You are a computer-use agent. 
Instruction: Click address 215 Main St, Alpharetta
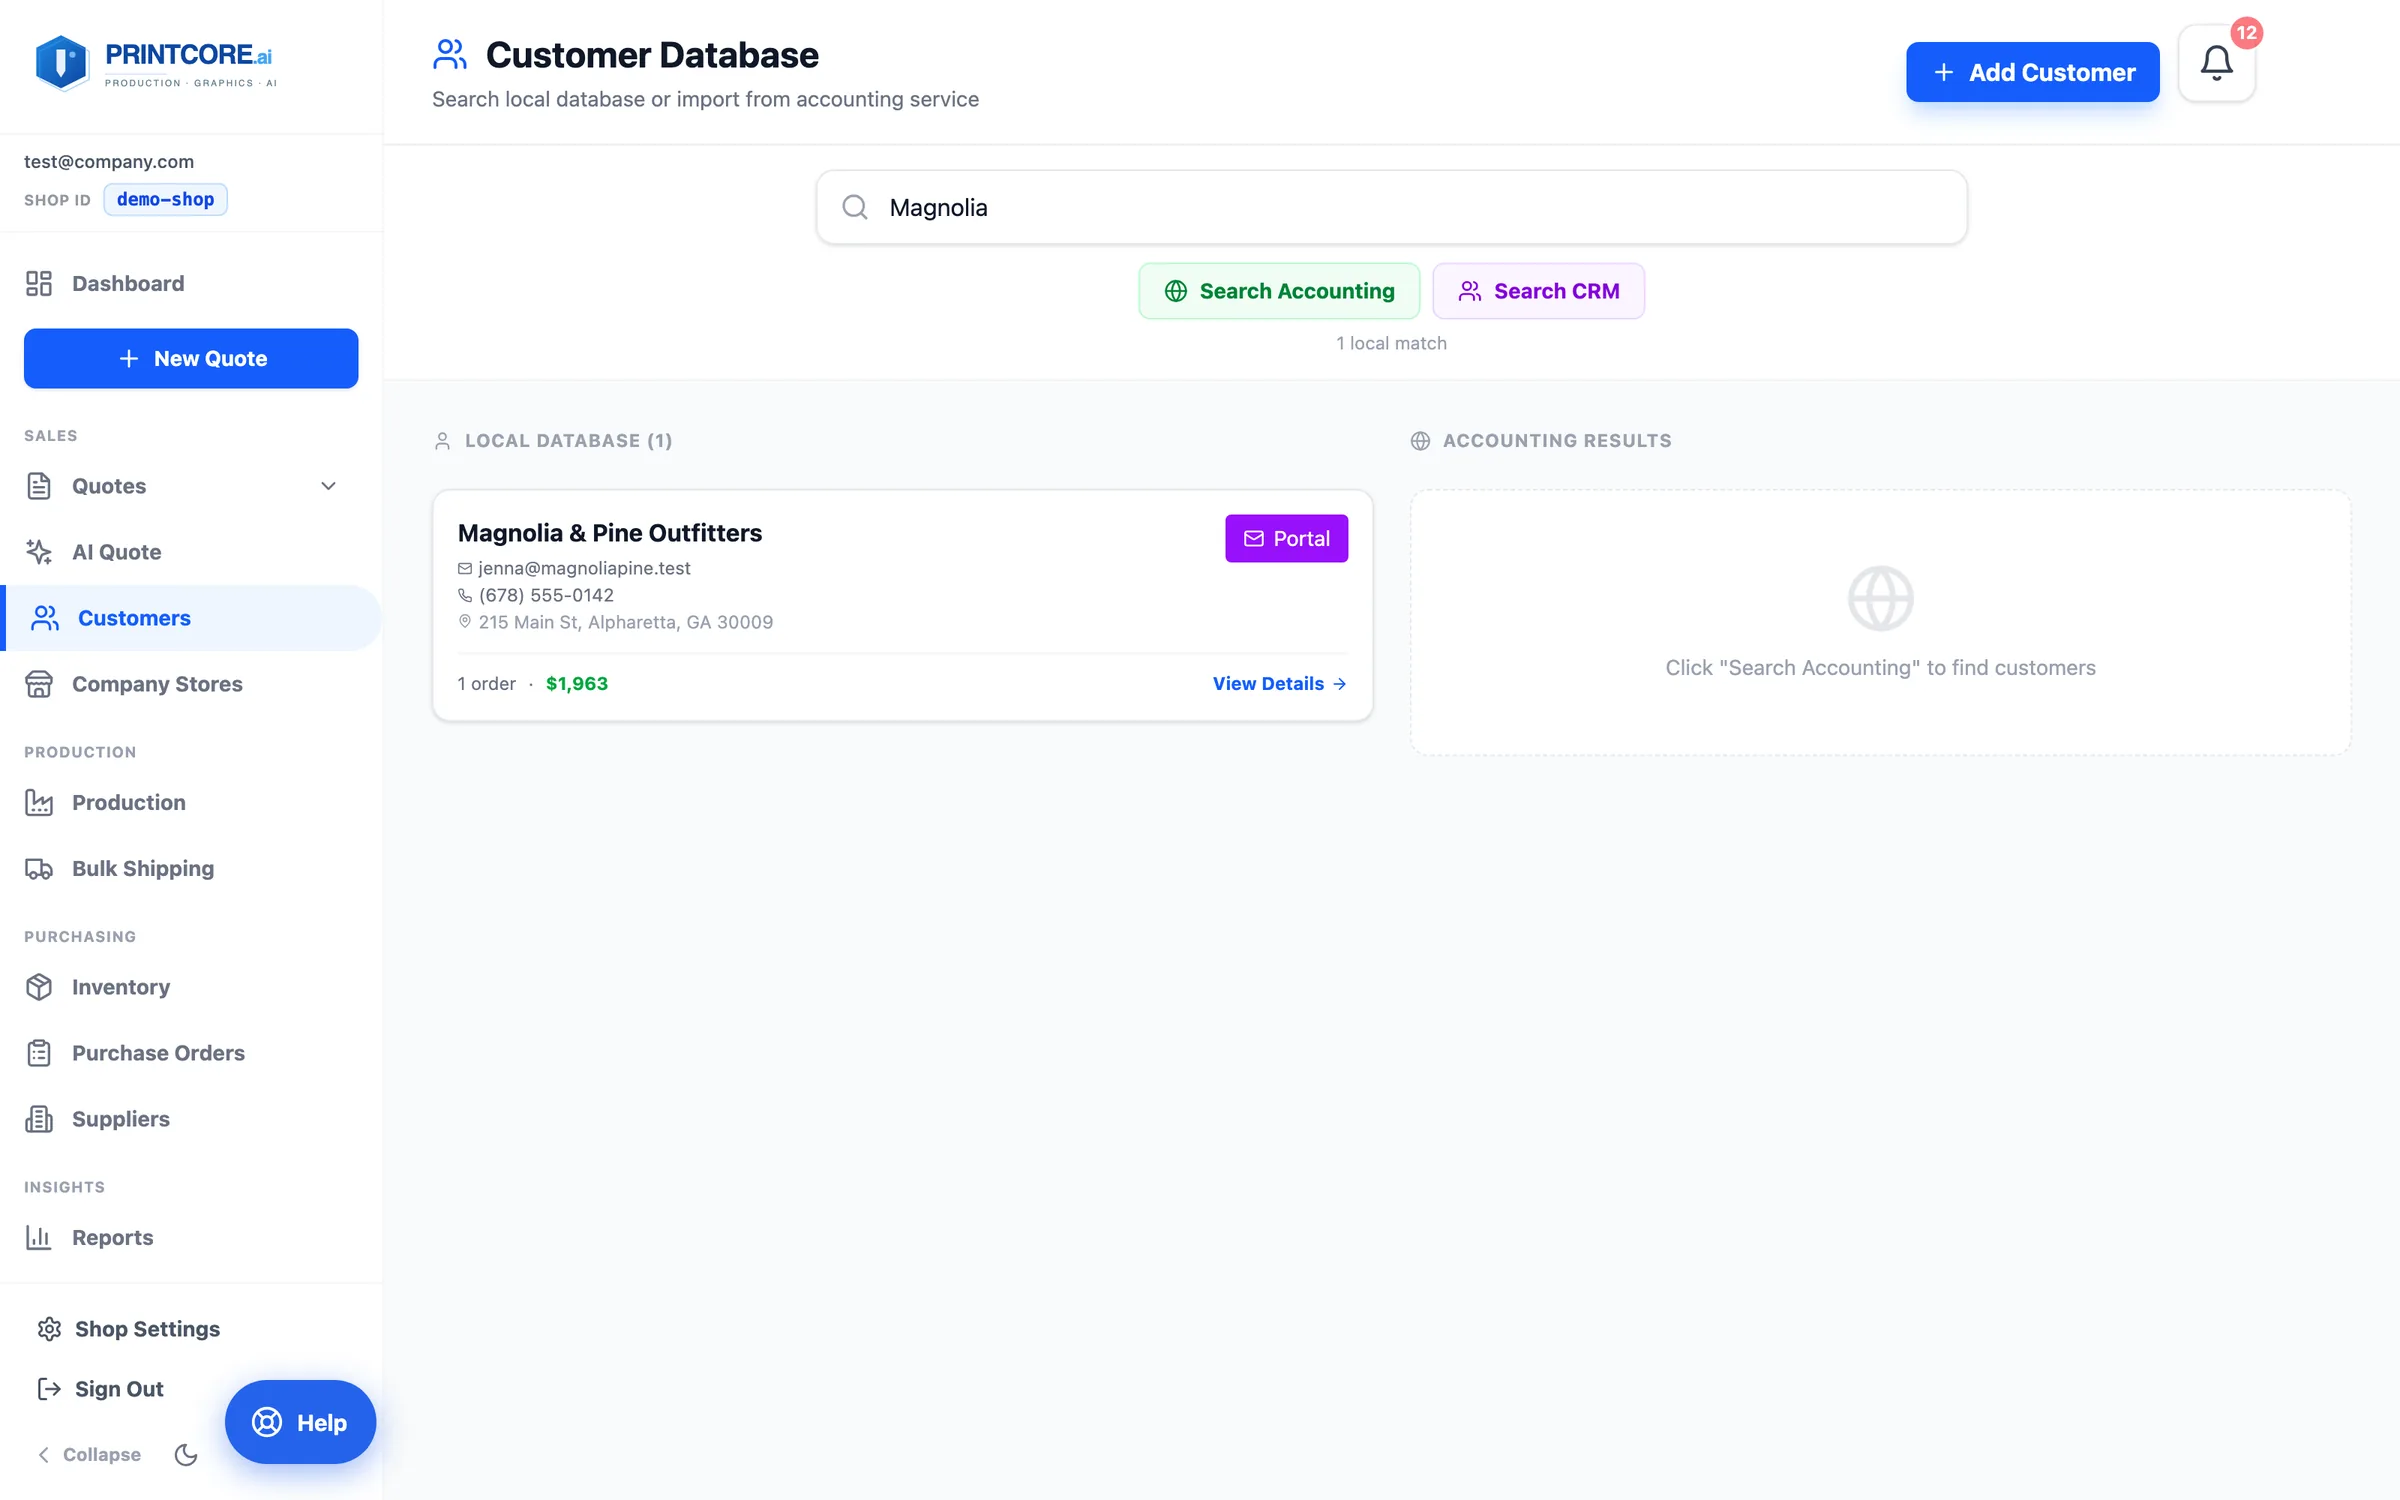(x=625, y=622)
